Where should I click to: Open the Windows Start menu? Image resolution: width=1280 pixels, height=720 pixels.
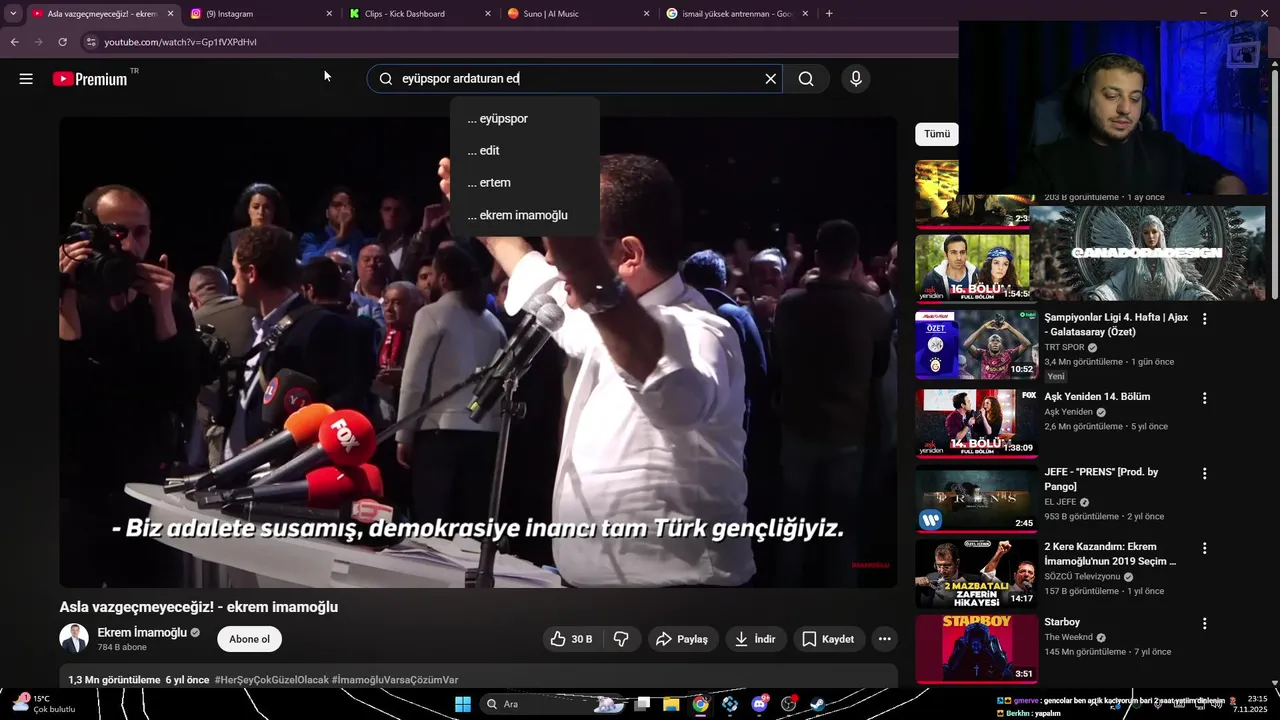point(463,704)
